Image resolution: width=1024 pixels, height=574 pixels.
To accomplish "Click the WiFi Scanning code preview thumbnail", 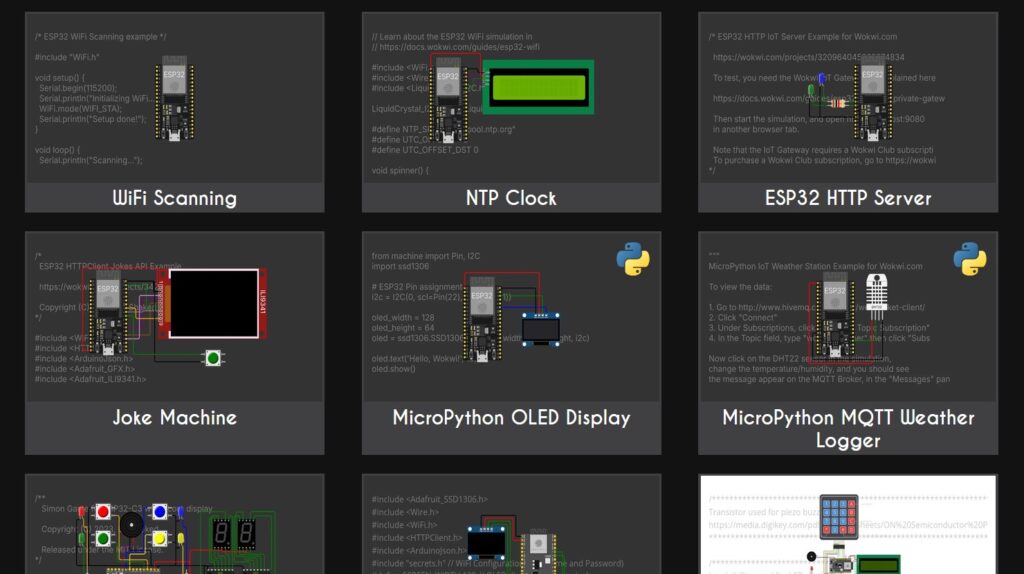I will coord(174,98).
